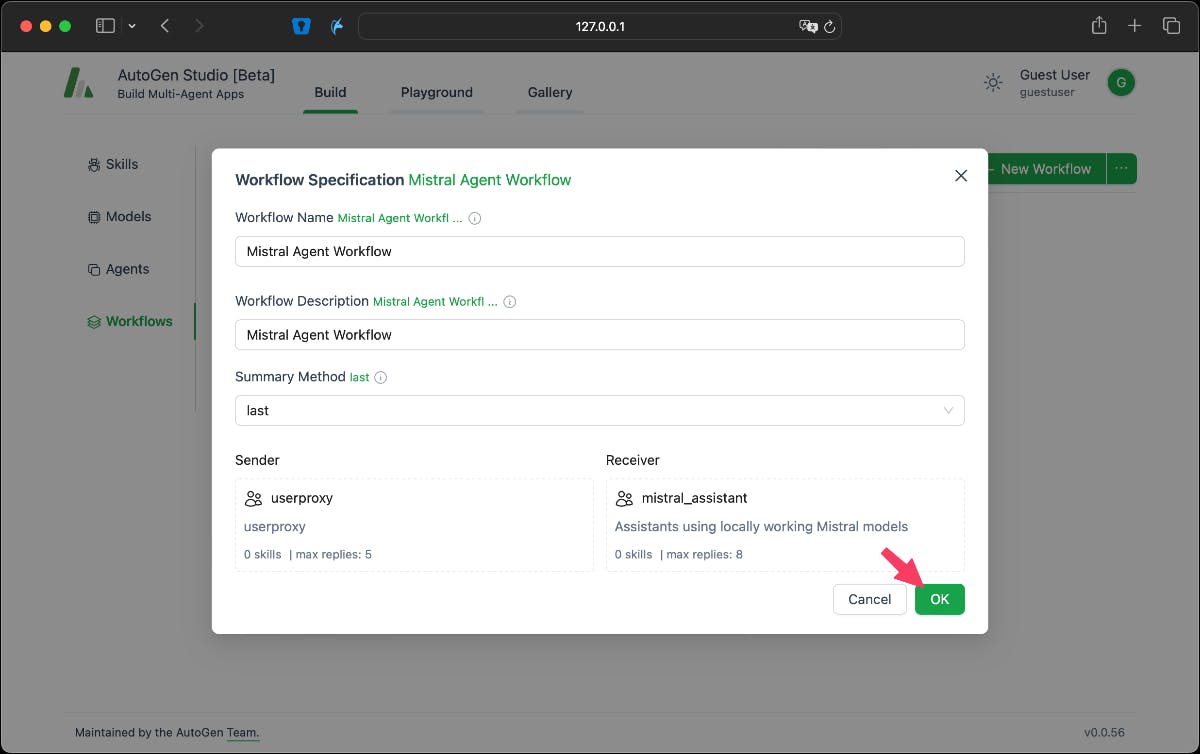Click the Safari address bar
1200x754 pixels.
click(x=600, y=26)
